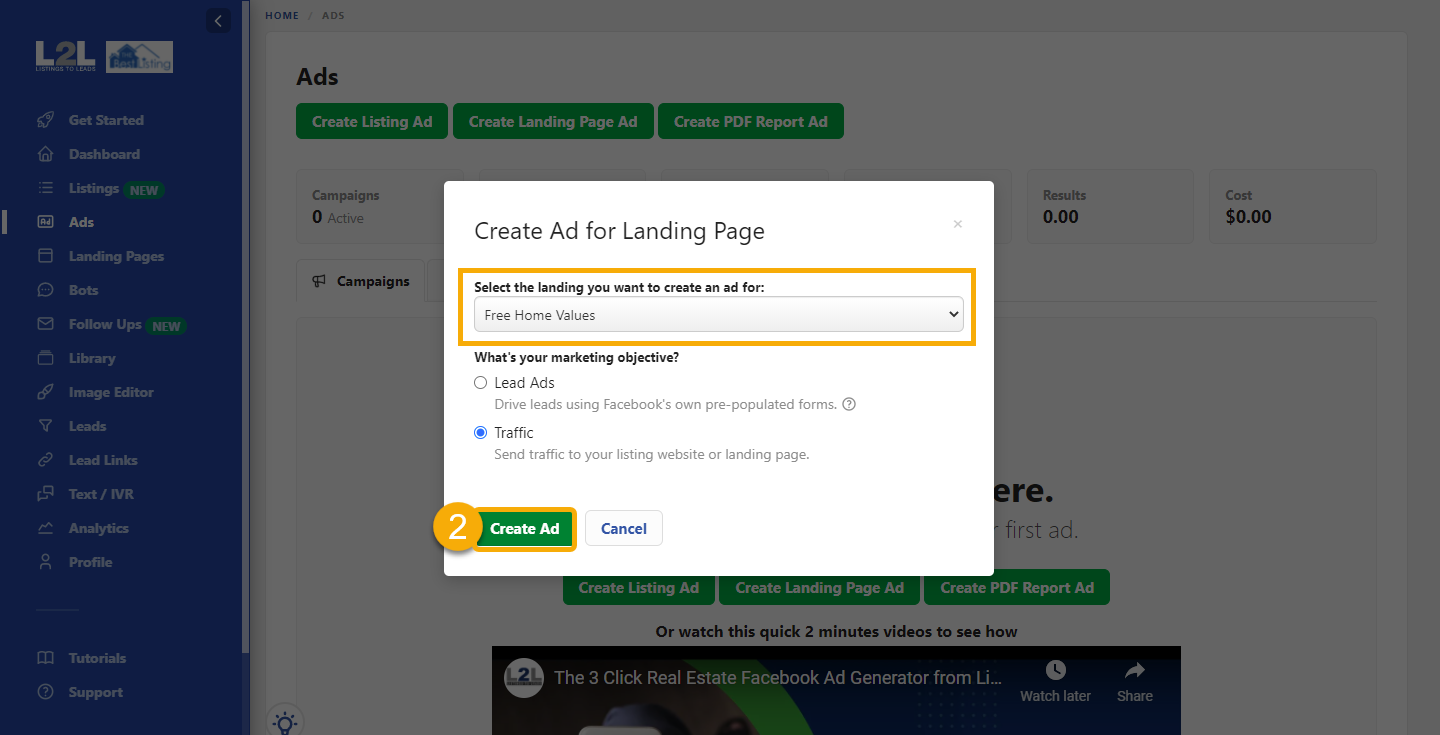
Task: Open the Free Home Values landing dropdown
Action: [718, 314]
